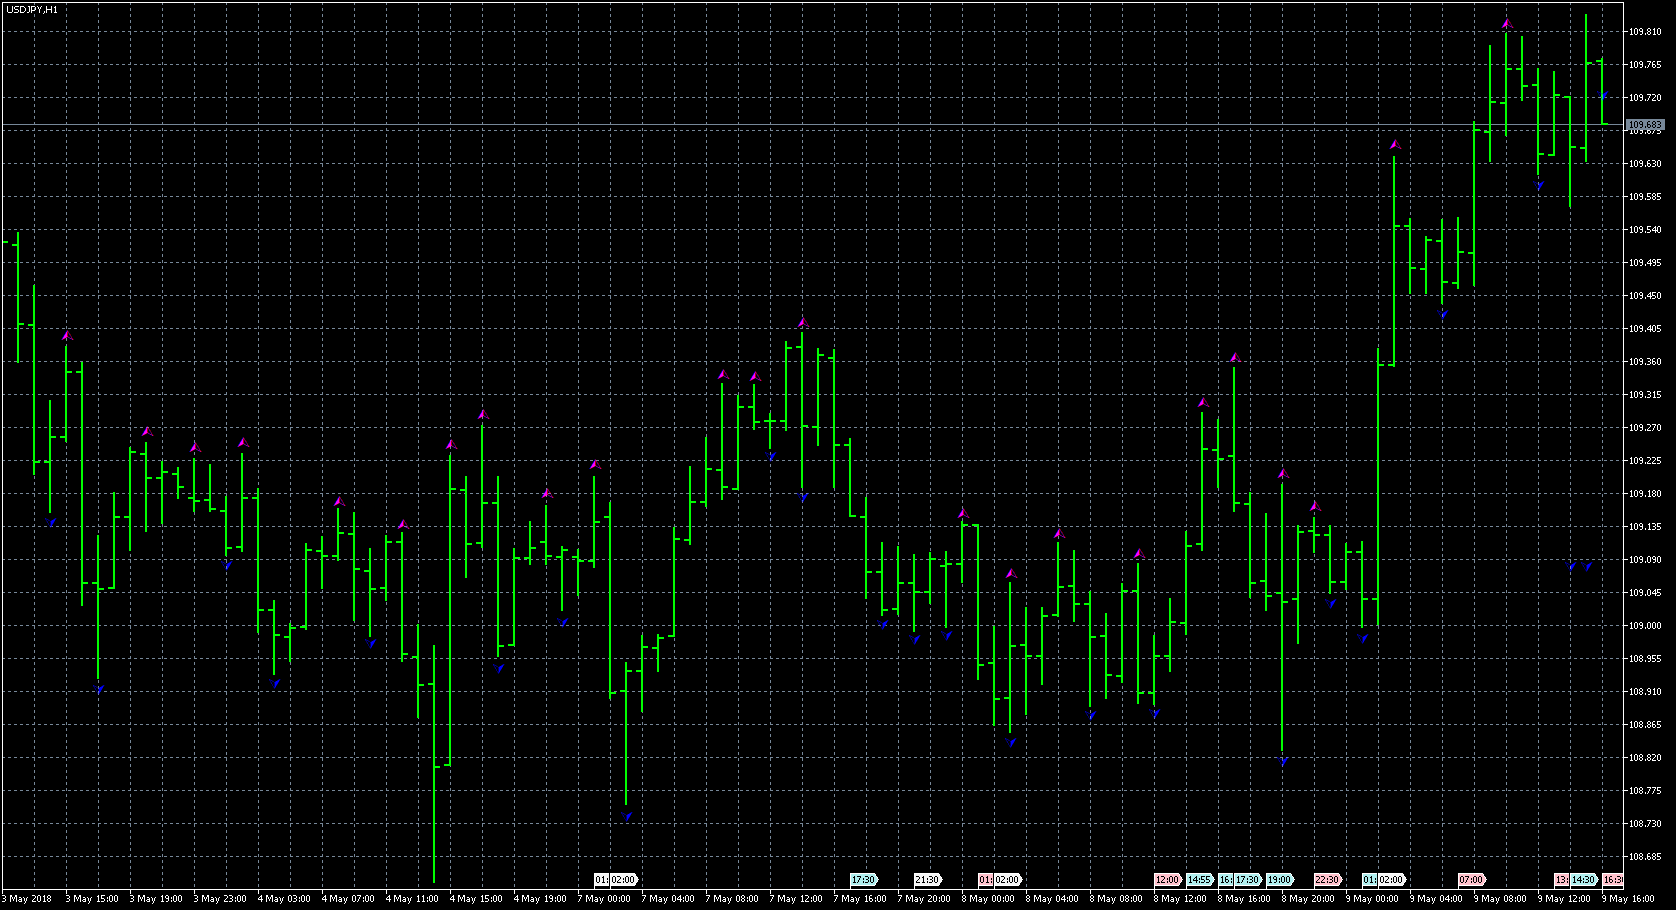The width and height of the screenshot is (1676, 910).
Task: Click the 108.685 price scale label
Action: coord(1645,857)
